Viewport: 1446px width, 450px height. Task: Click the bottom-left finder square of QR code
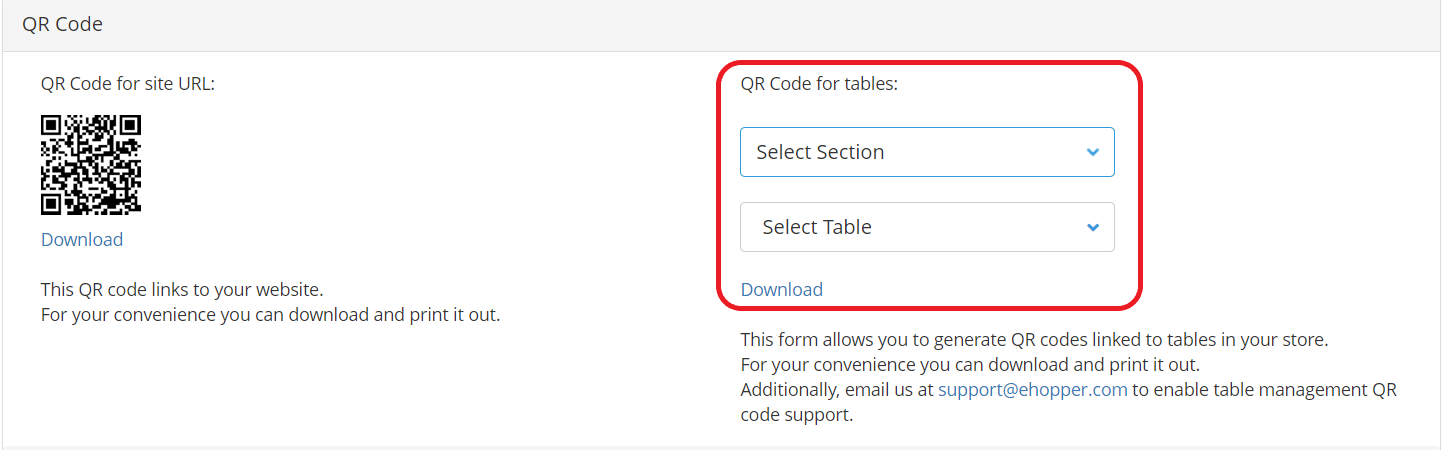click(53, 203)
